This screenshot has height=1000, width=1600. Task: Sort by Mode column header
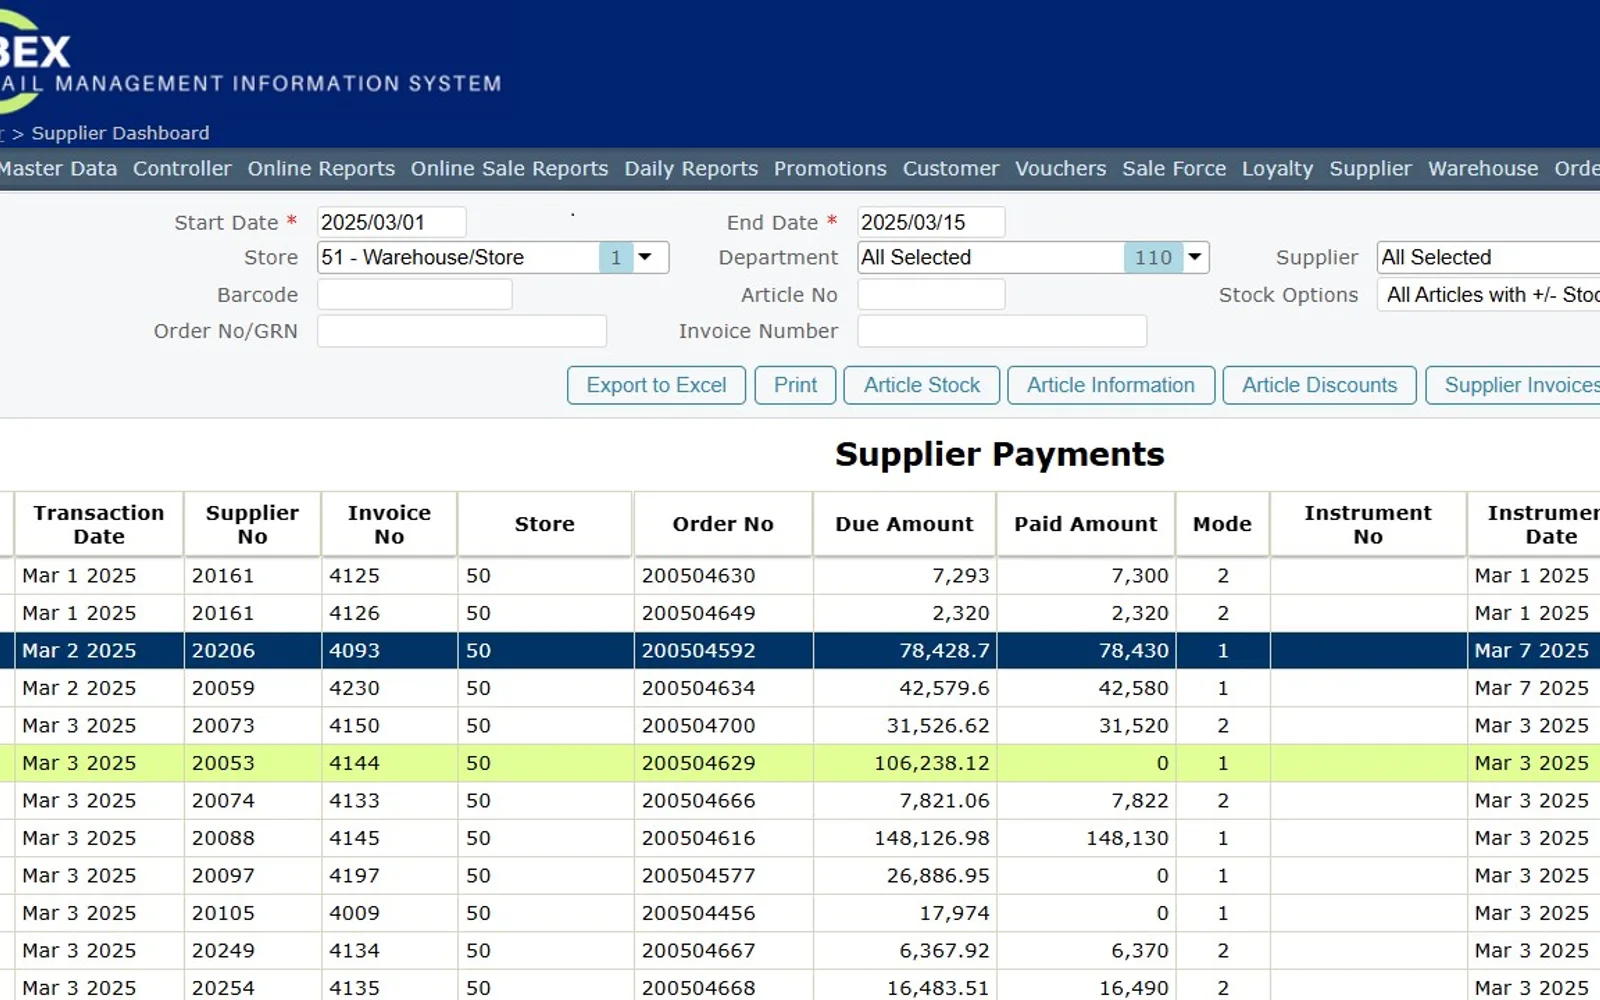1222,524
